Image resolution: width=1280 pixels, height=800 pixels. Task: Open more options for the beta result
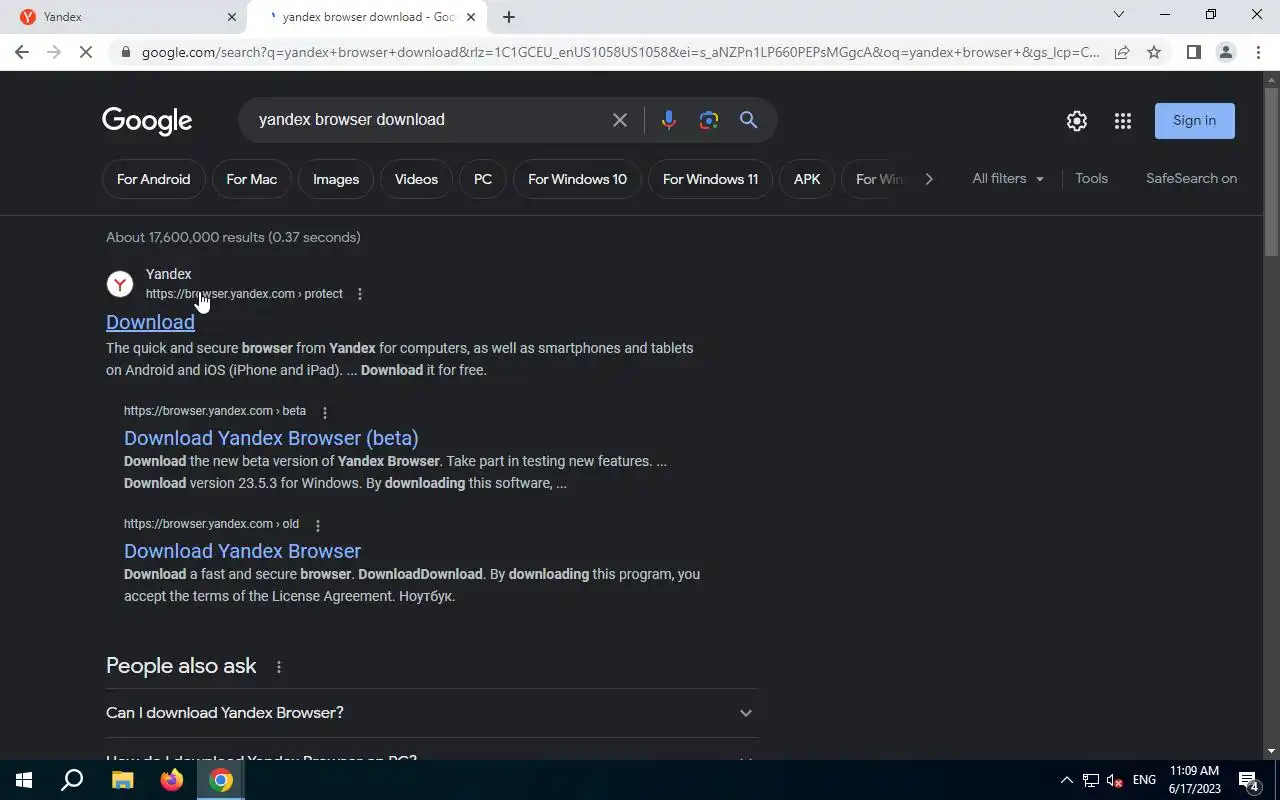324,412
